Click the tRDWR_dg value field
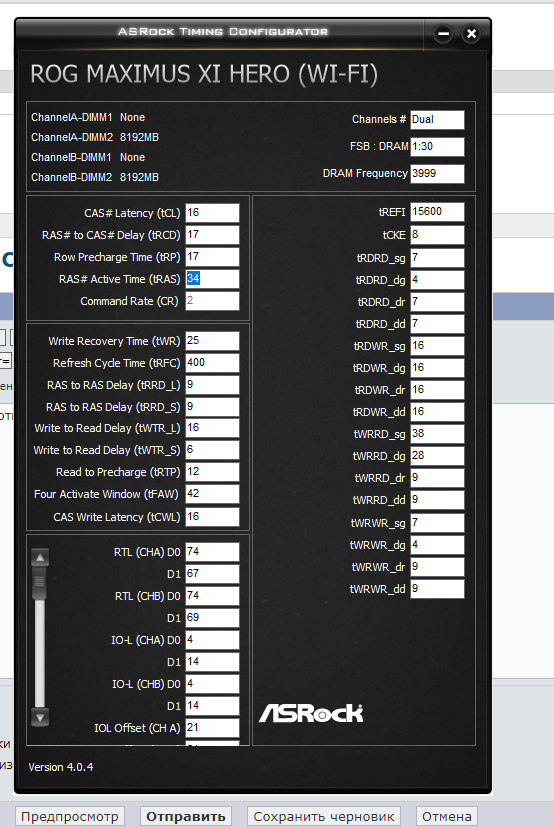This screenshot has width=554, height=828. click(437, 368)
